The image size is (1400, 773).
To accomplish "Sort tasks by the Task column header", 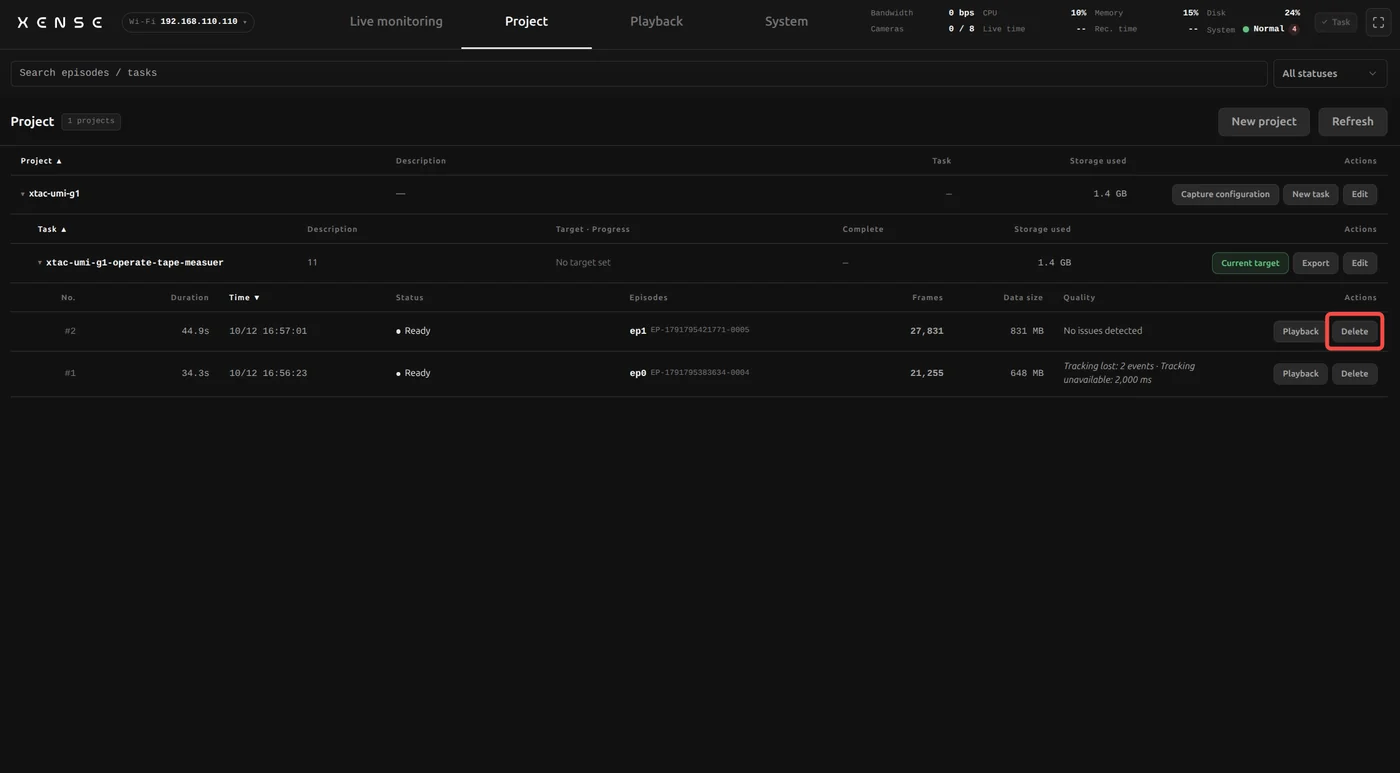I will (x=52, y=229).
